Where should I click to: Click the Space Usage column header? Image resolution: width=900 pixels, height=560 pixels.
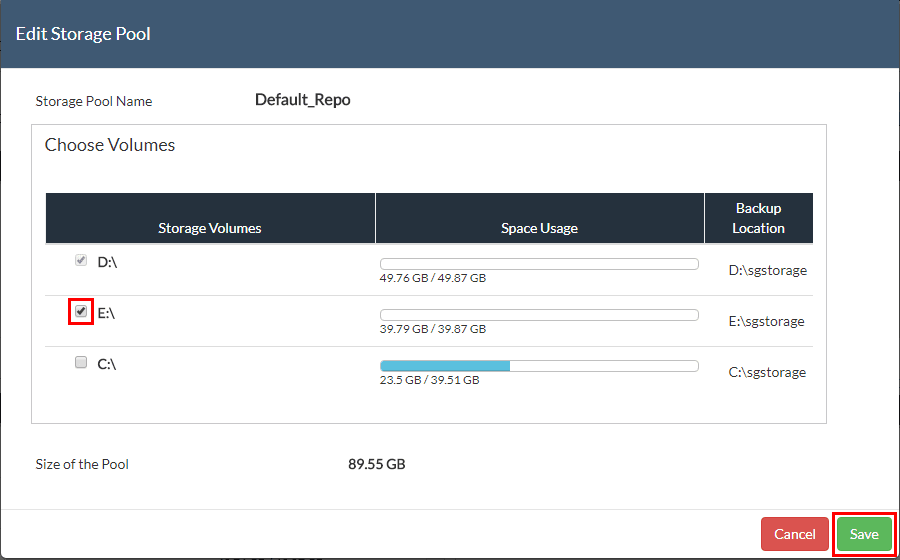(x=539, y=228)
